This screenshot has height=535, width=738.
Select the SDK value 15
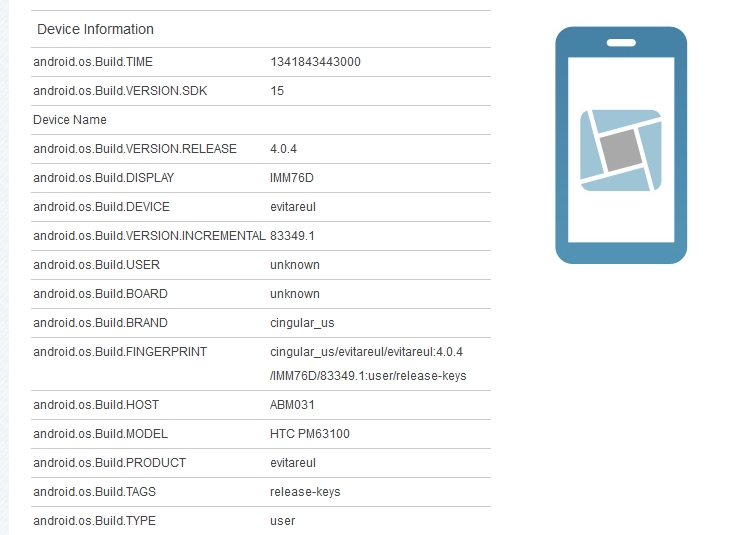277,91
